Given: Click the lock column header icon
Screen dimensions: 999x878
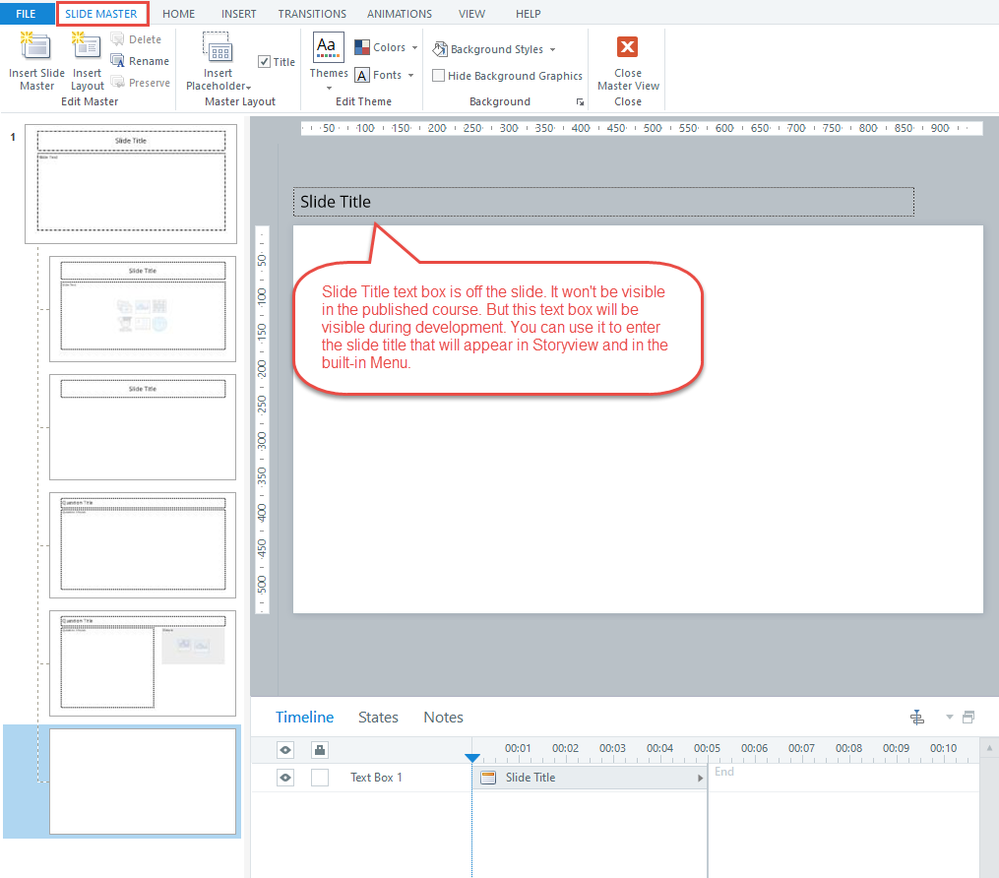Looking at the screenshot, I should [x=320, y=749].
